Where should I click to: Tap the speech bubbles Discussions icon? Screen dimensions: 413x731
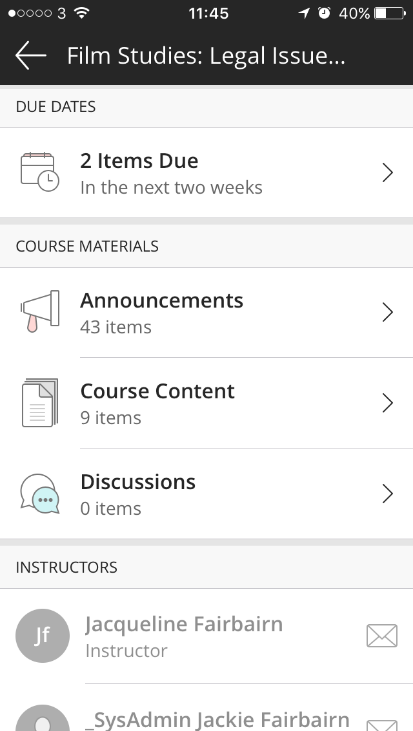40,494
